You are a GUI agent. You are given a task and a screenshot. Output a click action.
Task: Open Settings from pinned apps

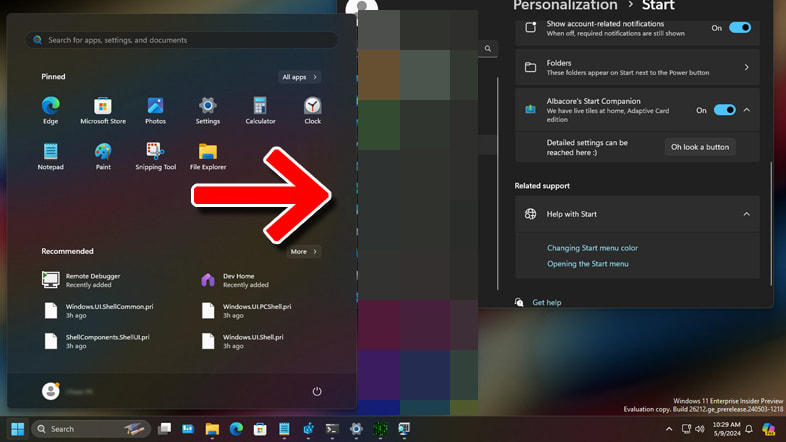coord(208,108)
